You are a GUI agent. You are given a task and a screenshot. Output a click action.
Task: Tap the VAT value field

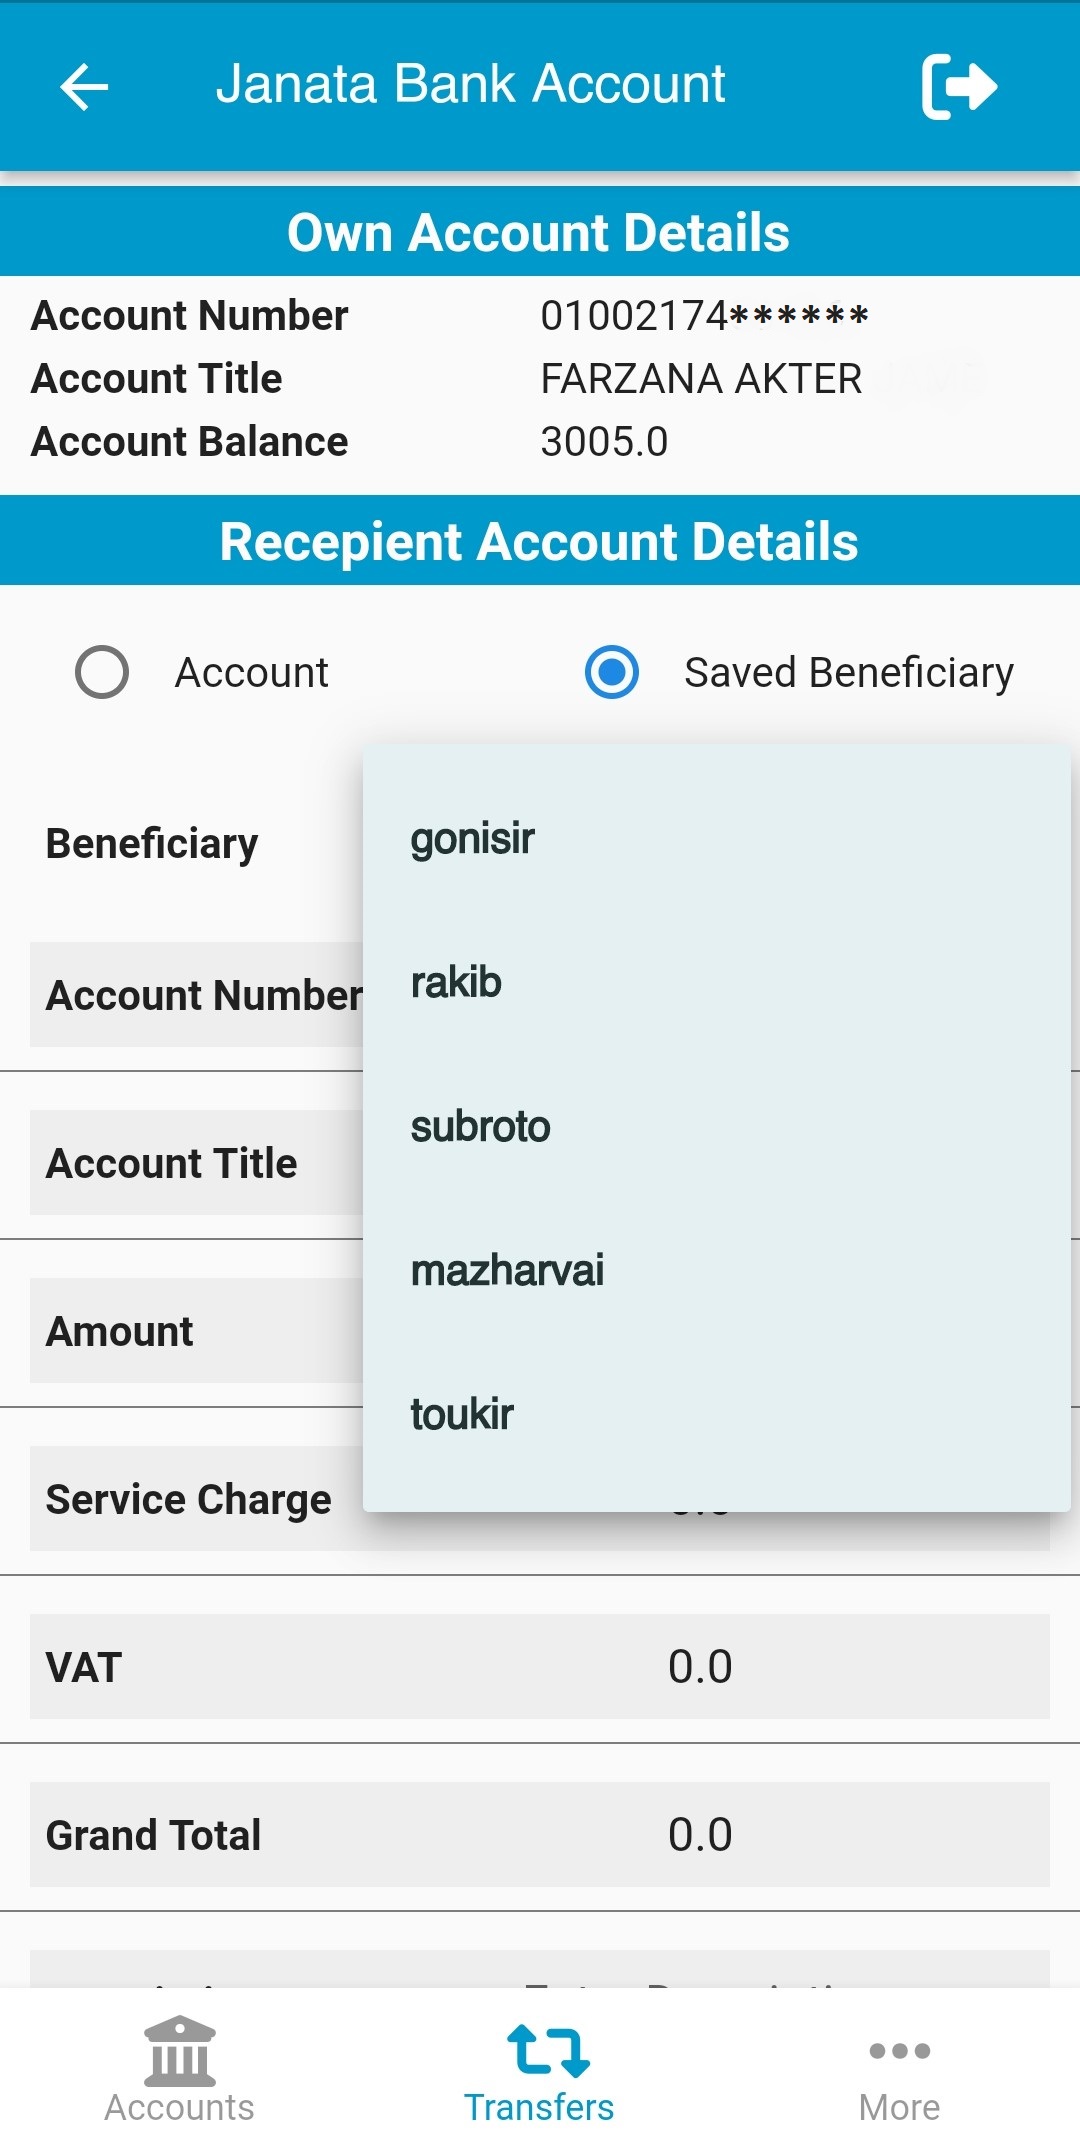(700, 1667)
